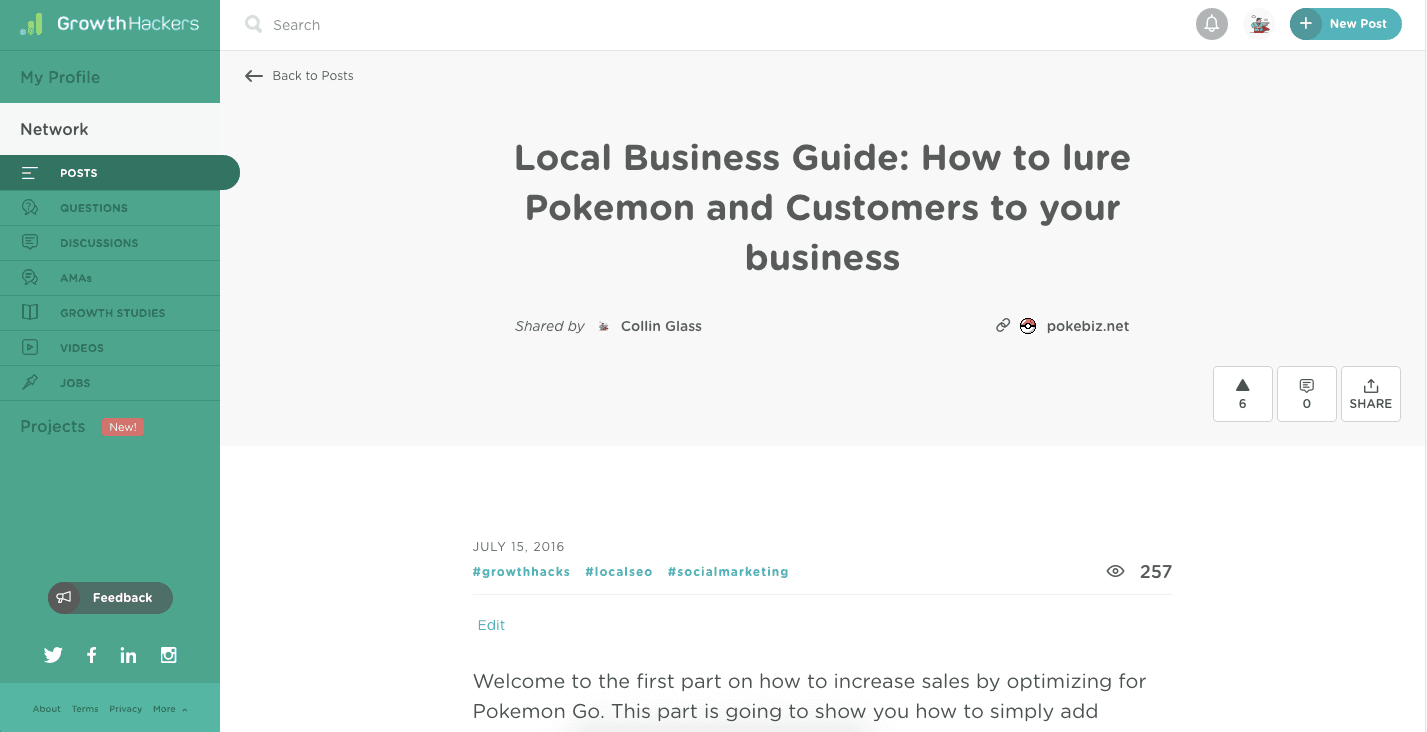Screen dimensions: 1427x732
Task: Open the Facebook page icon
Action: coord(91,655)
